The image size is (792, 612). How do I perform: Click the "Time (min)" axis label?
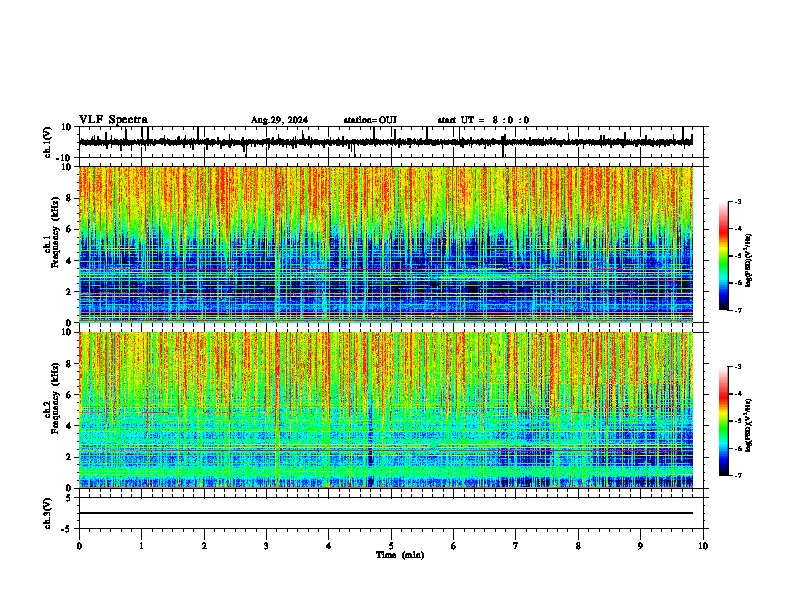pos(400,555)
